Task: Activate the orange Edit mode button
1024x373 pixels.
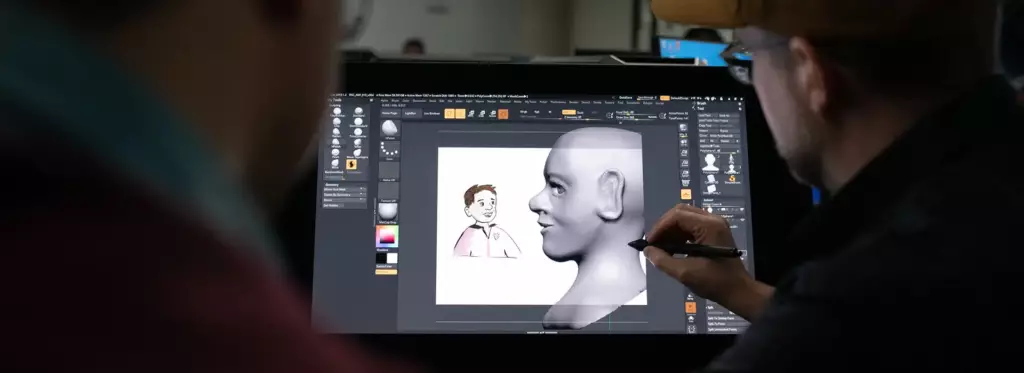Action: tap(449, 114)
